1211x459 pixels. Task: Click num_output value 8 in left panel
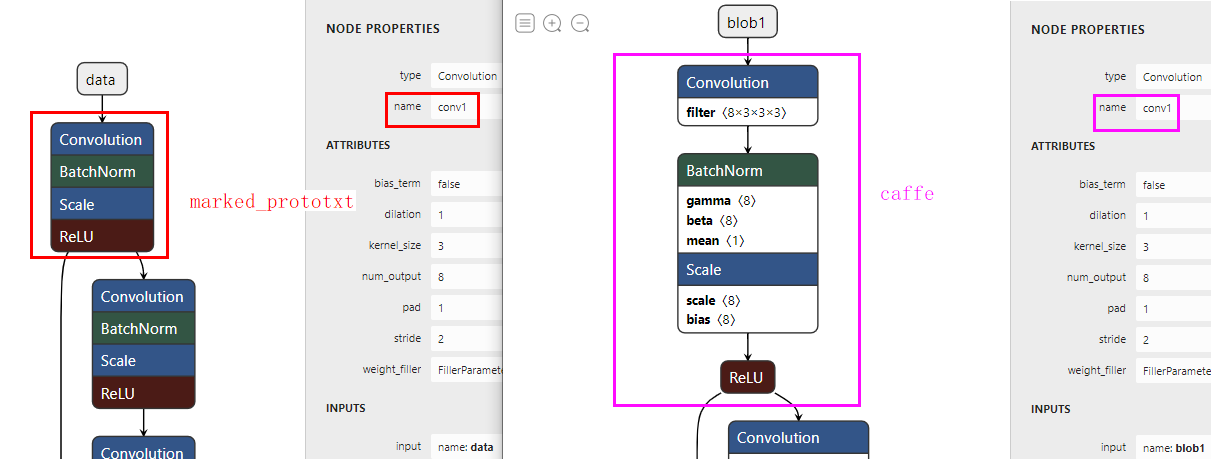click(x=466, y=277)
